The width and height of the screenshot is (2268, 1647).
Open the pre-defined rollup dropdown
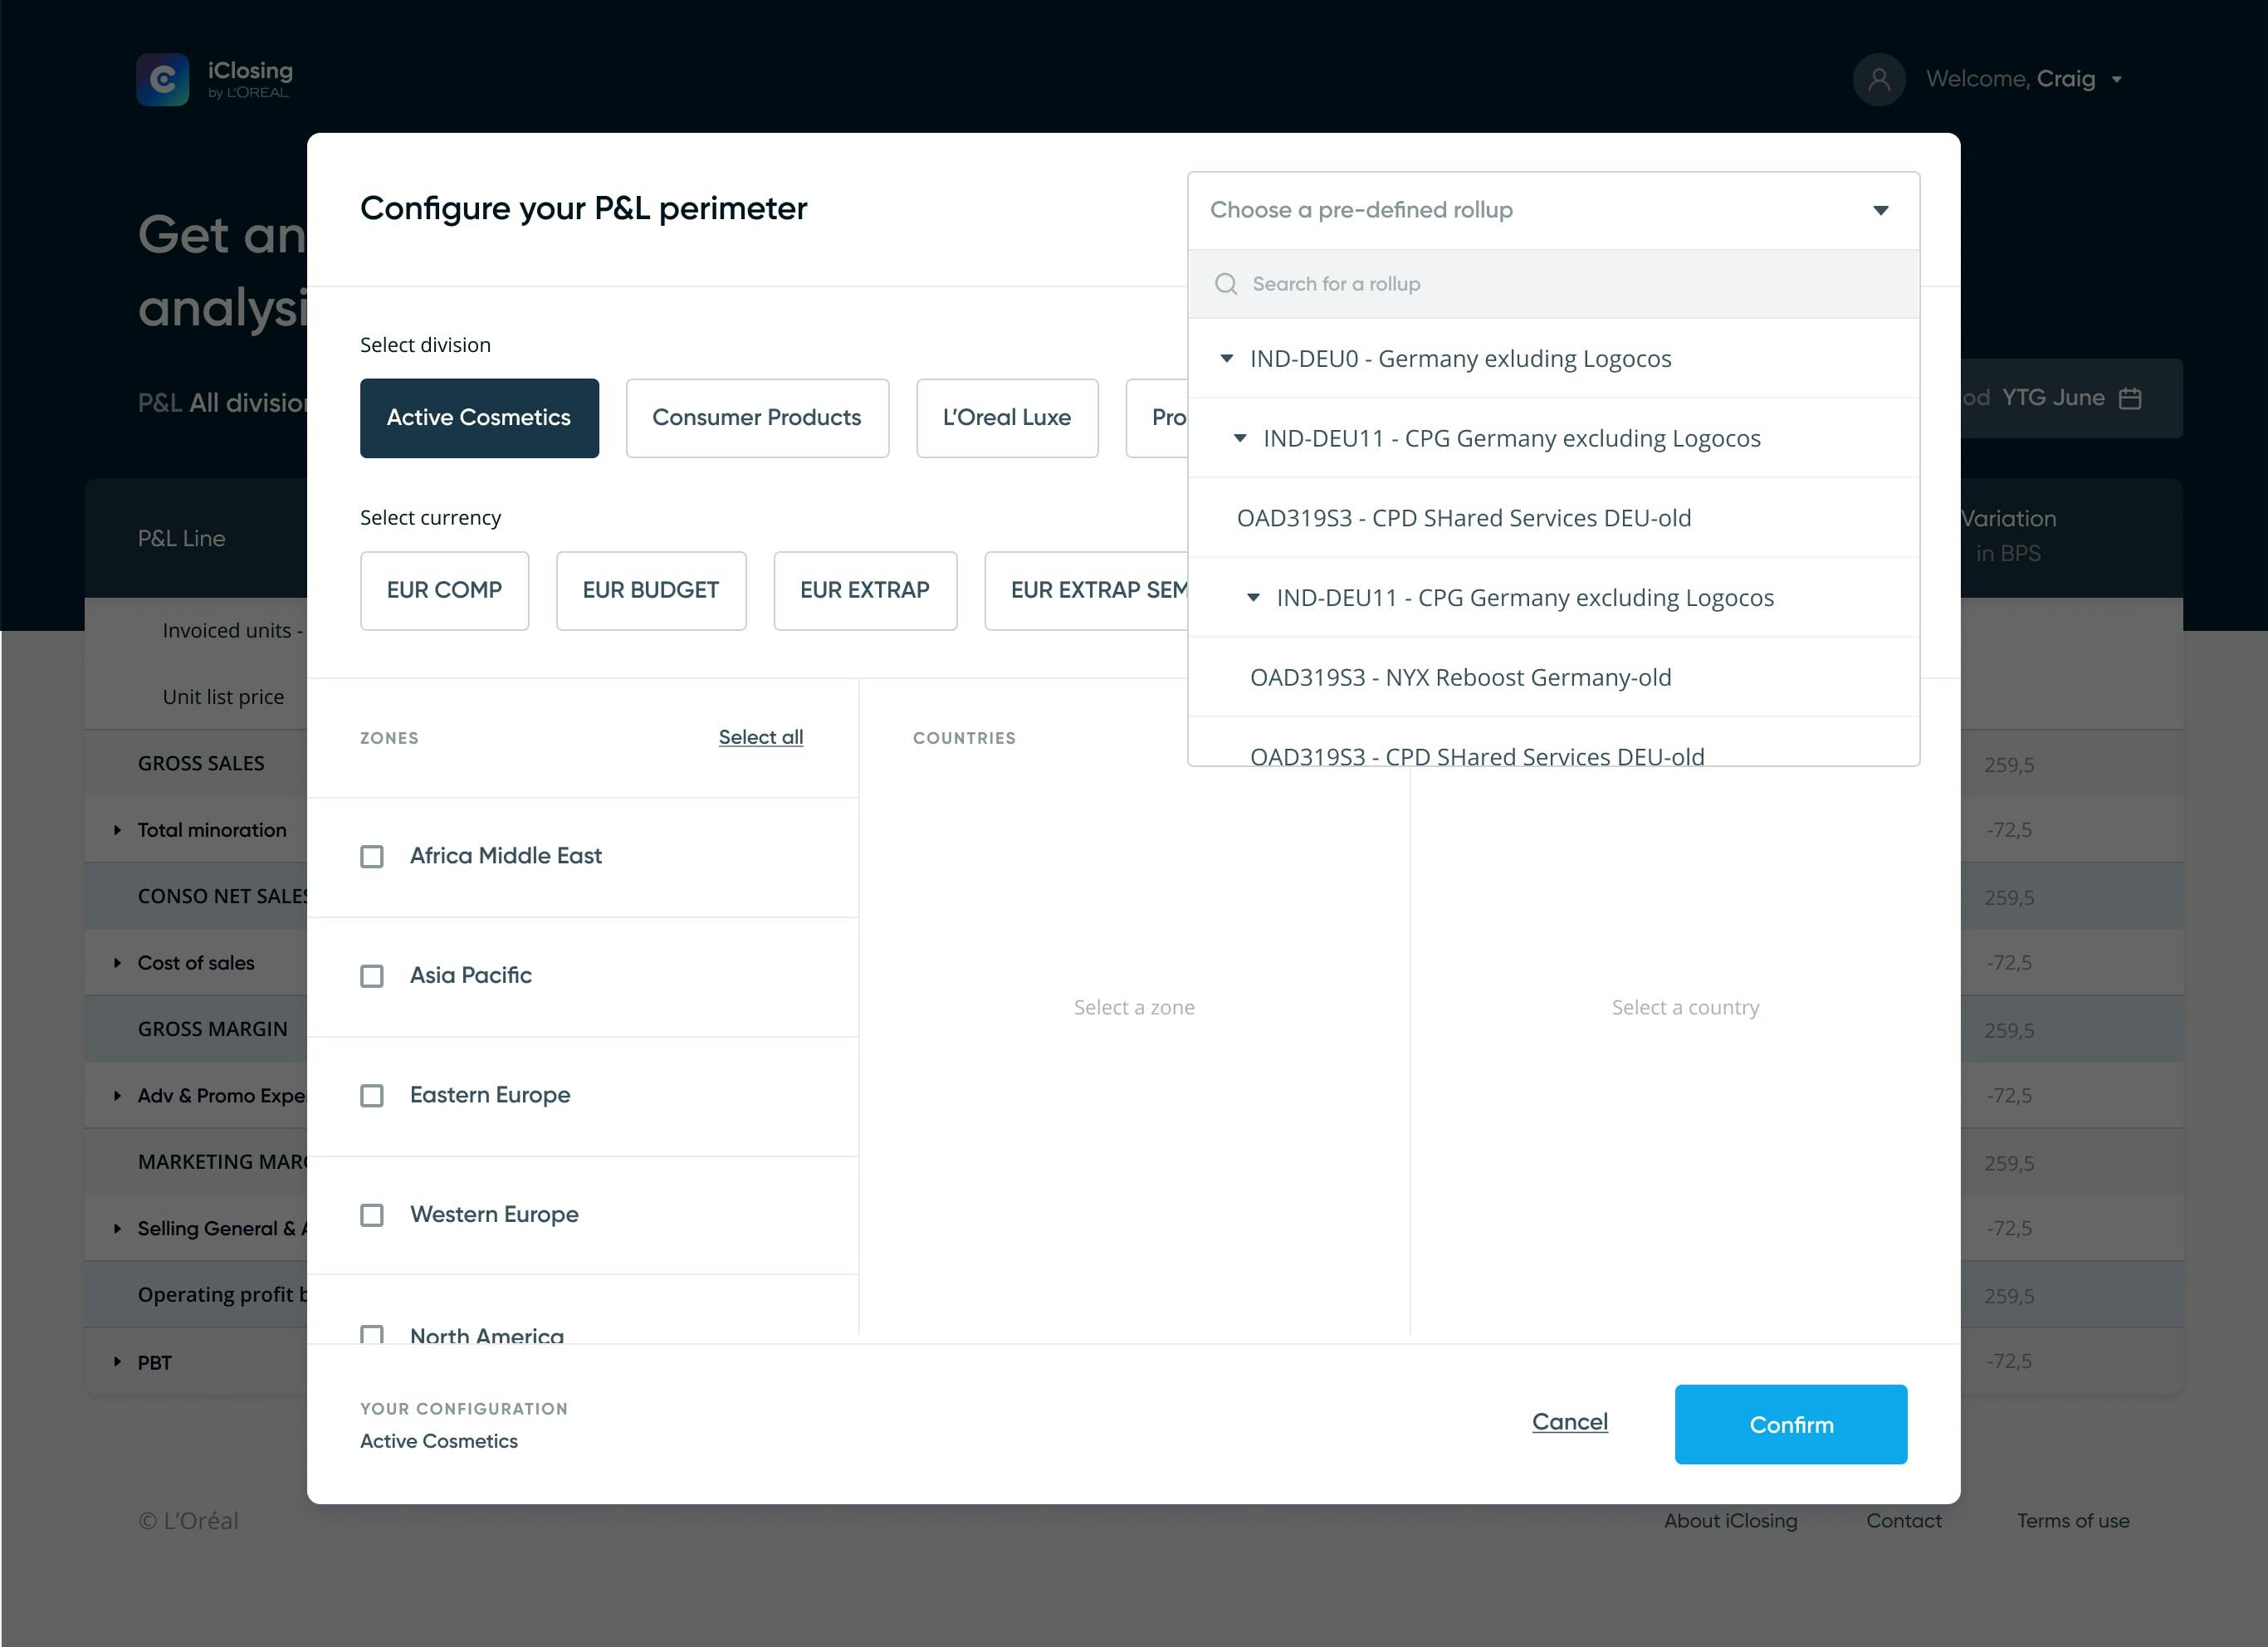(x=1553, y=210)
